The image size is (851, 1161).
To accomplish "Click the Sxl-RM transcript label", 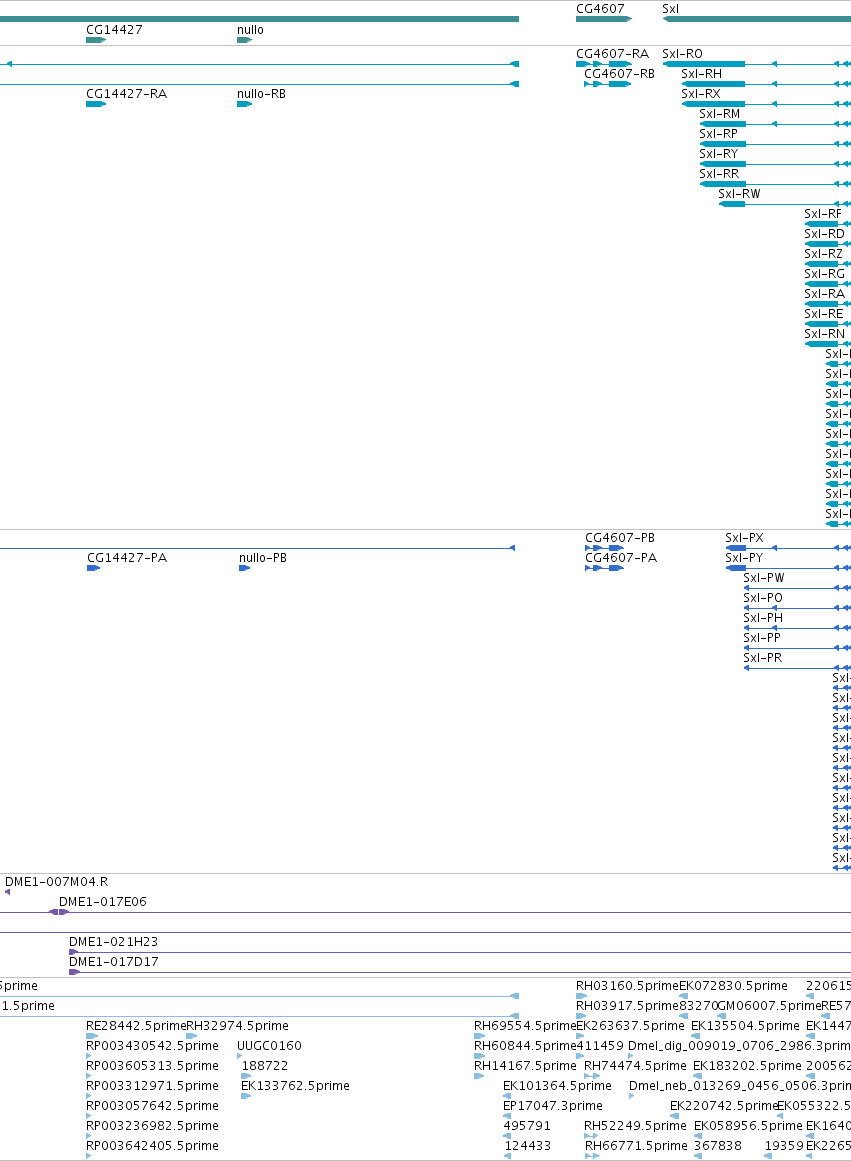I will click(720, 114).
